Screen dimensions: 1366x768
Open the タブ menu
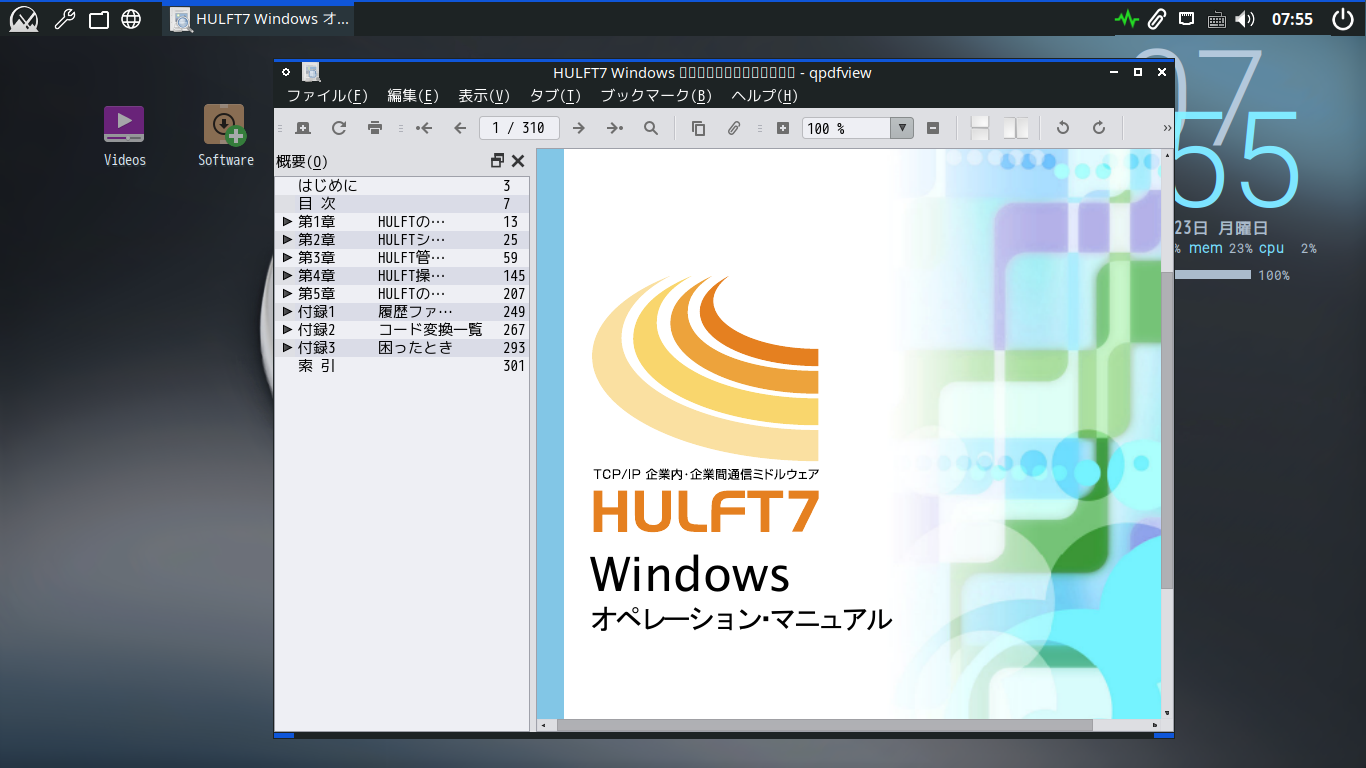pyautogui.click(x=555, y=96)
